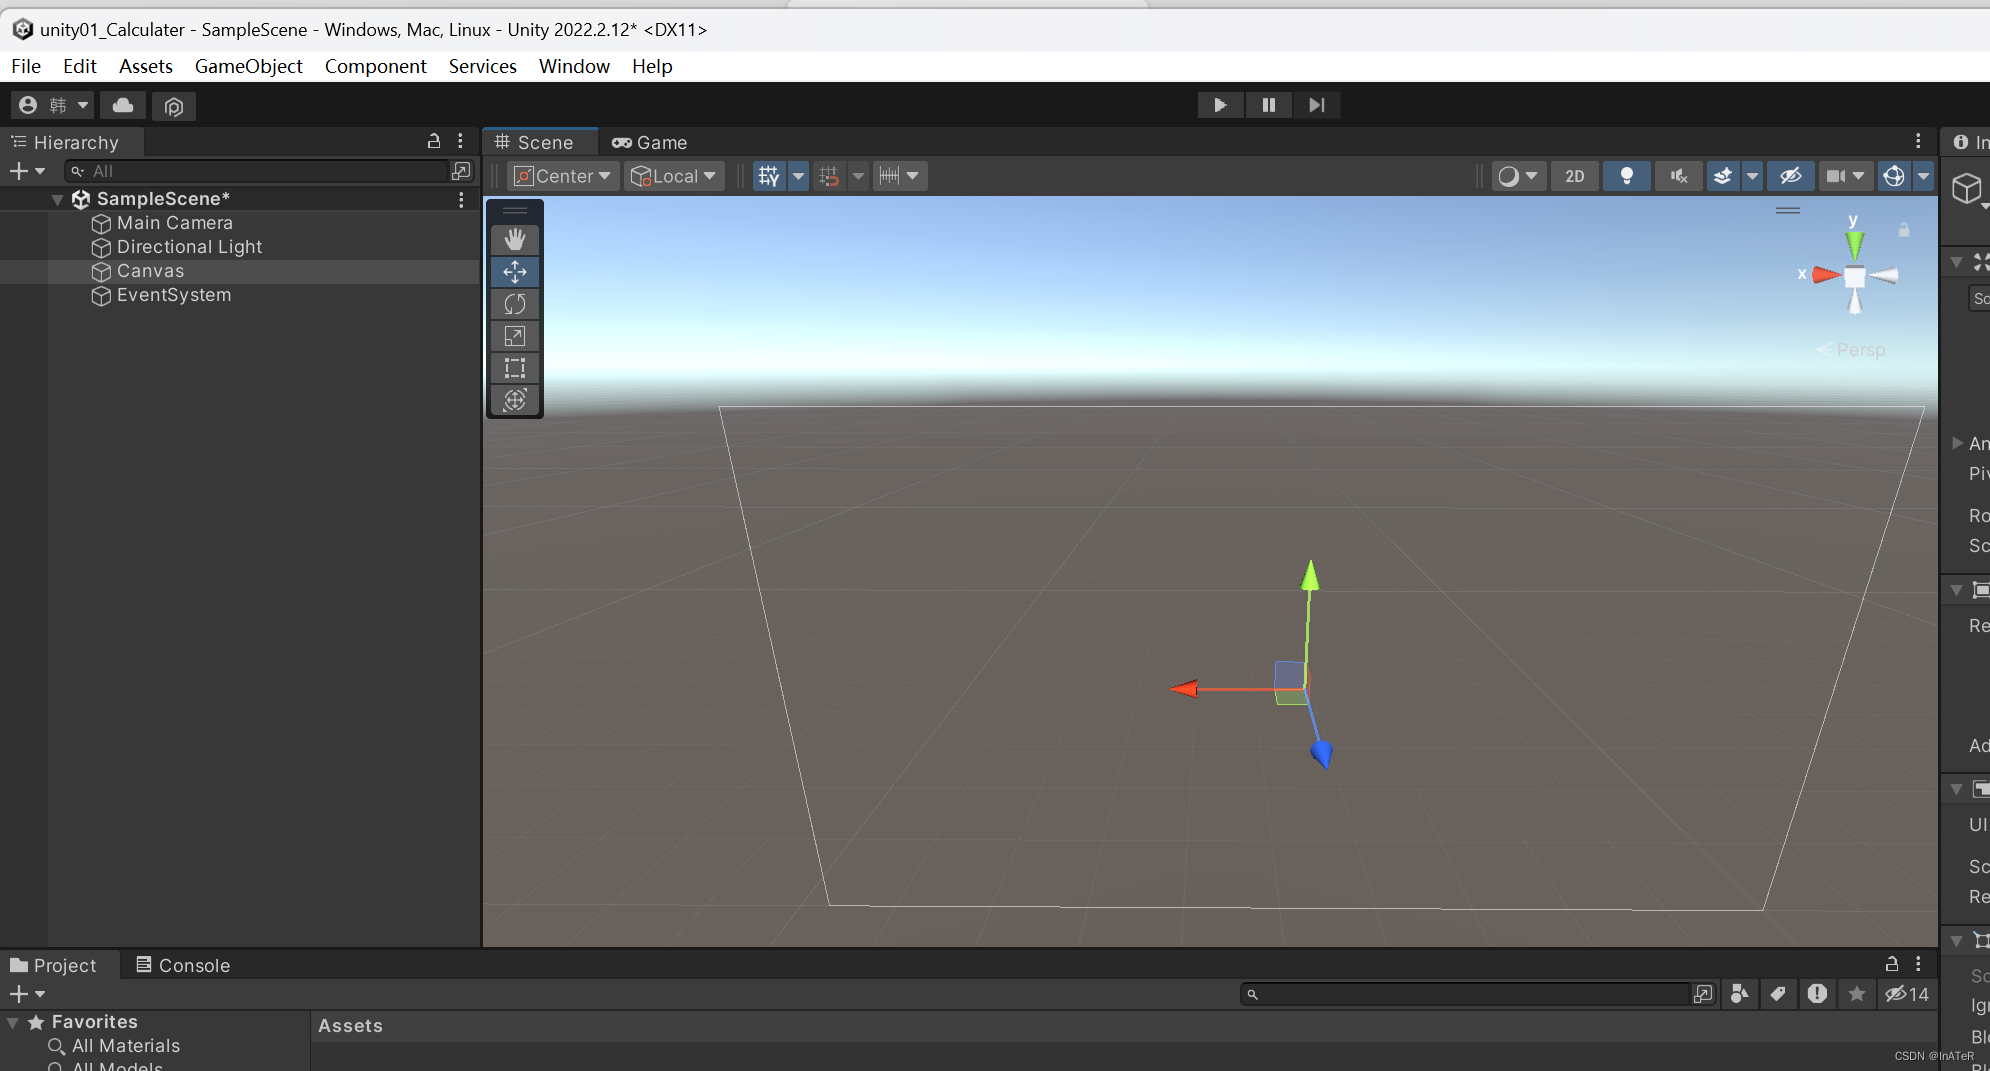Open the Local handle rotation dropdown
Screen dimensions: 1990x1071
point(673,176)
